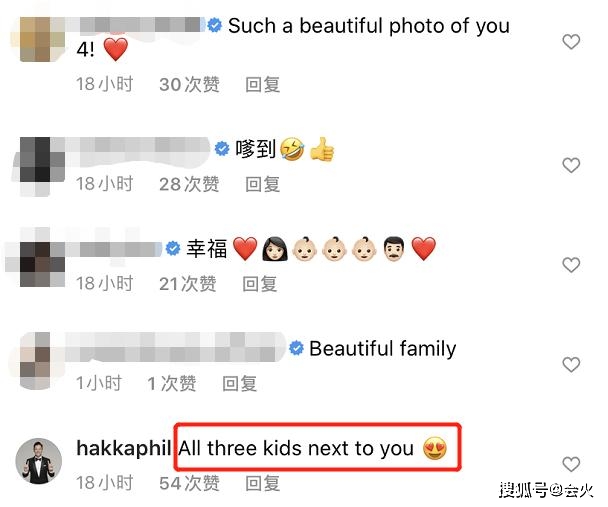View the 28次赞 likes list
The image size is (608, 507).
pyautogui.click(x=189, y=184)
